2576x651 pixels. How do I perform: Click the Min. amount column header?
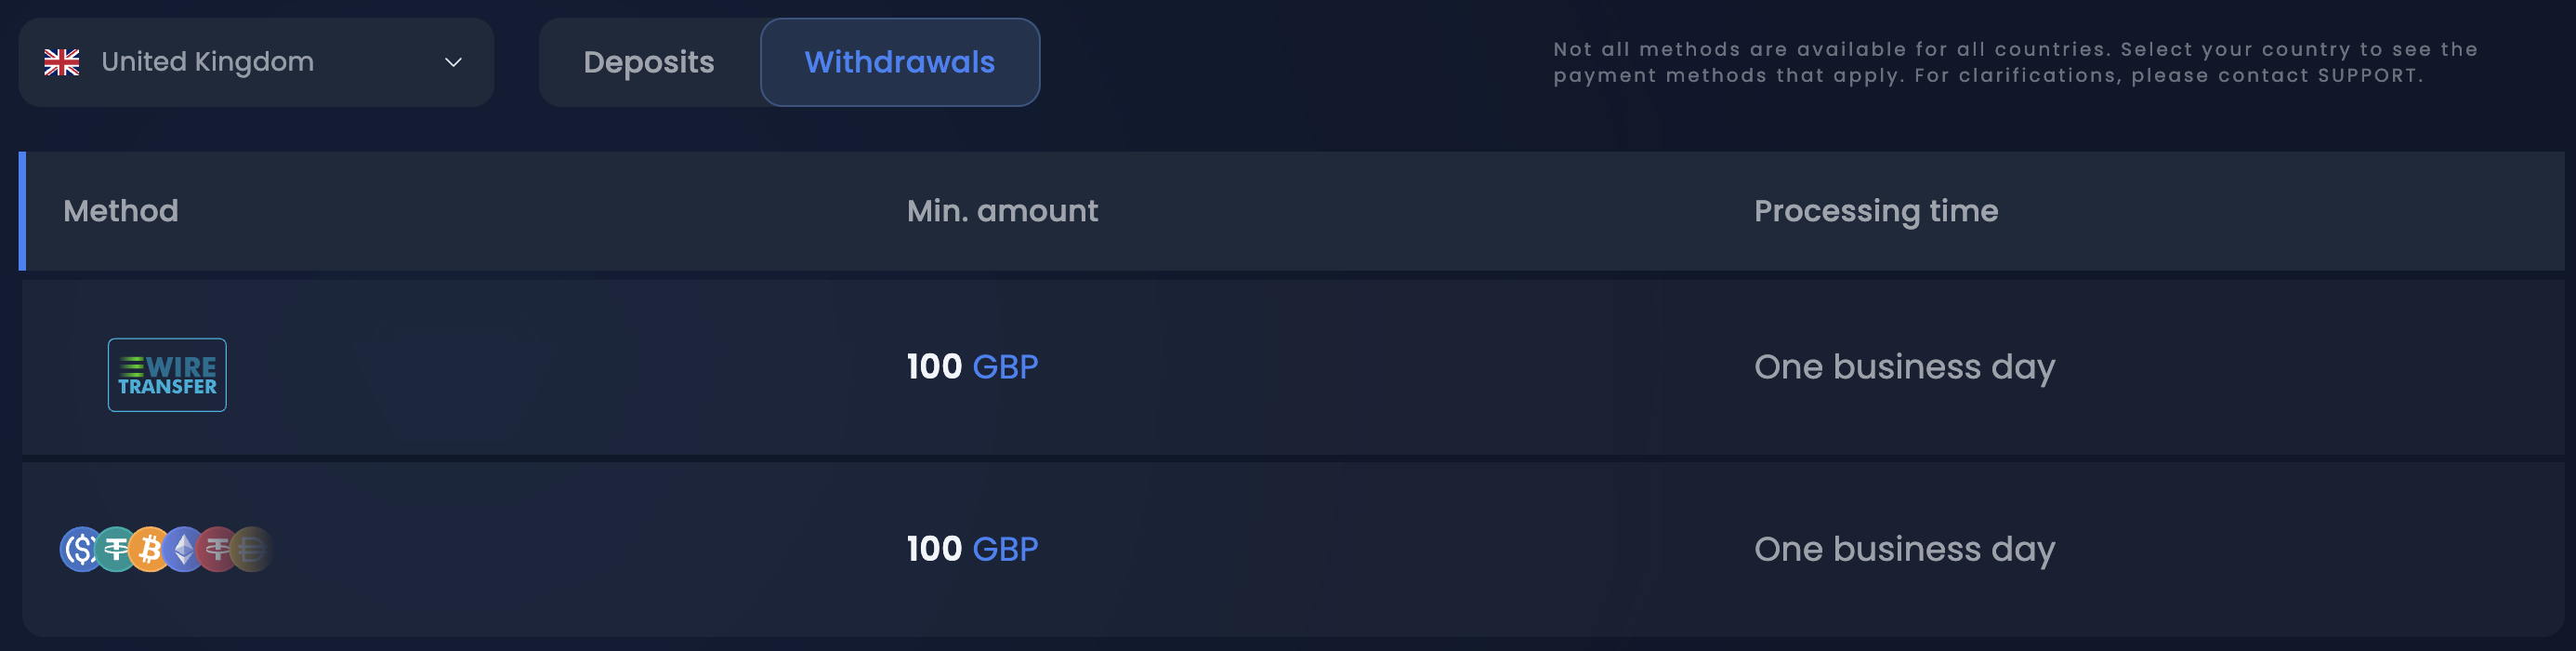click(x=1003, y=211)
